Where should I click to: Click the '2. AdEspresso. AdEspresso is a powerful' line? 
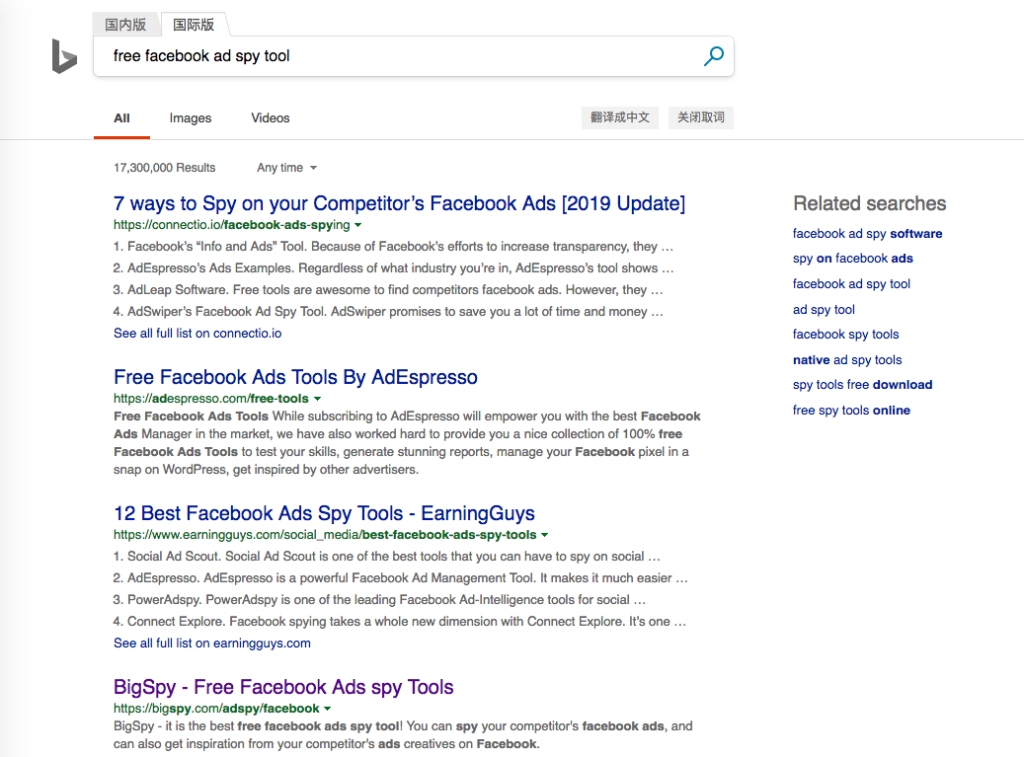400,578
